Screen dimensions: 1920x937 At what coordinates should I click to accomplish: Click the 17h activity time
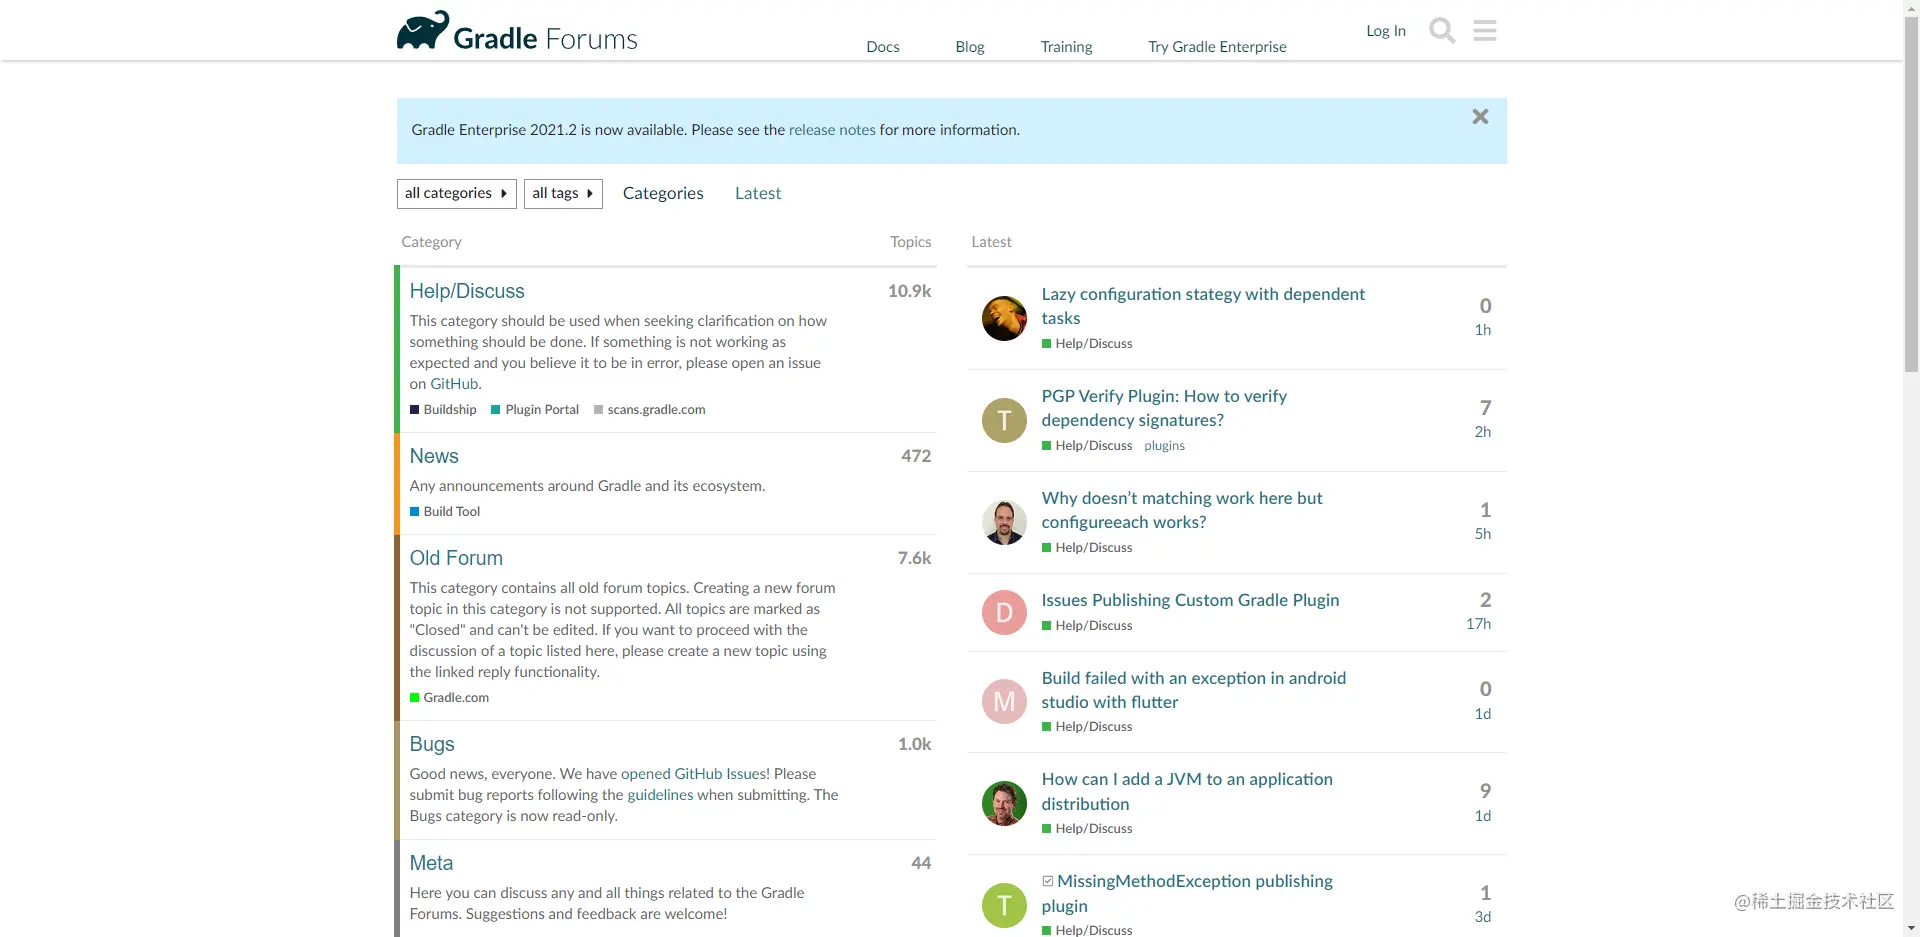[x=1478, y=624]
